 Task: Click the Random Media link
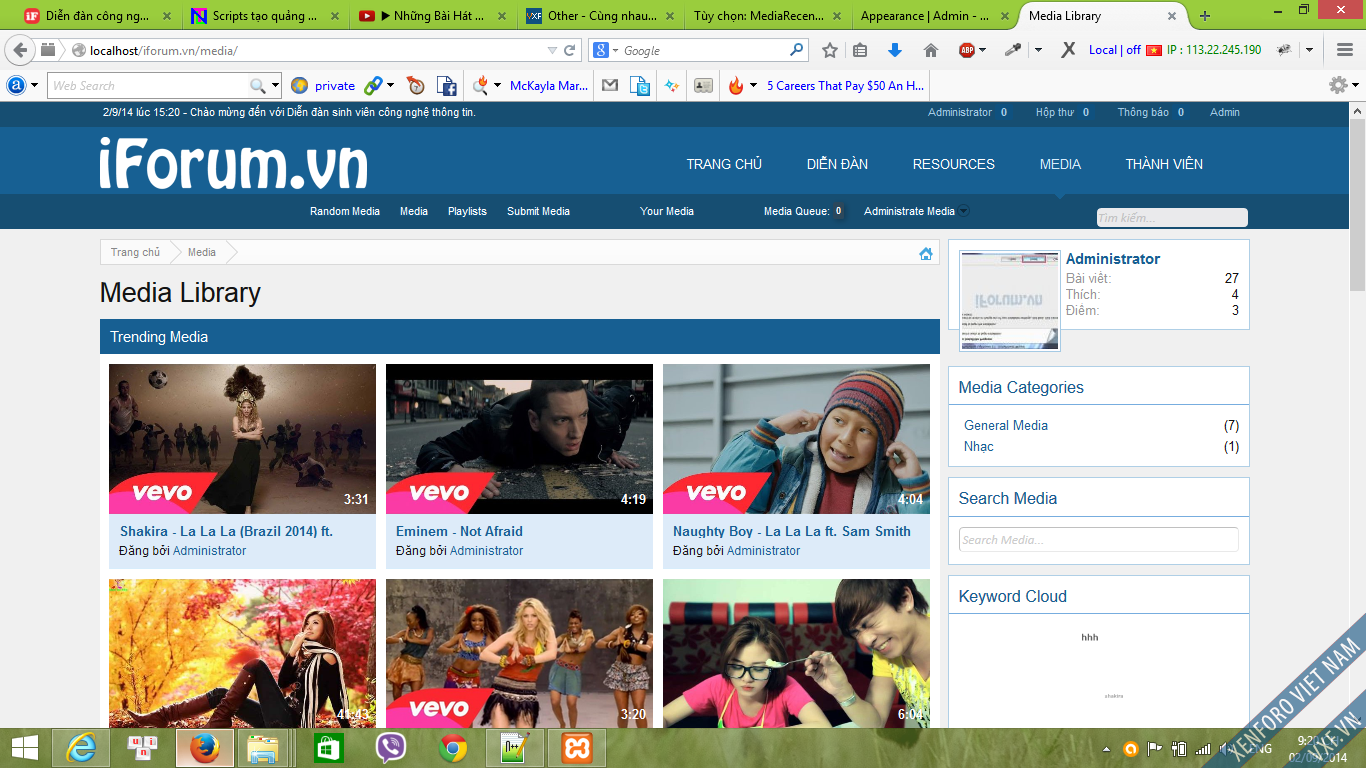345,211
